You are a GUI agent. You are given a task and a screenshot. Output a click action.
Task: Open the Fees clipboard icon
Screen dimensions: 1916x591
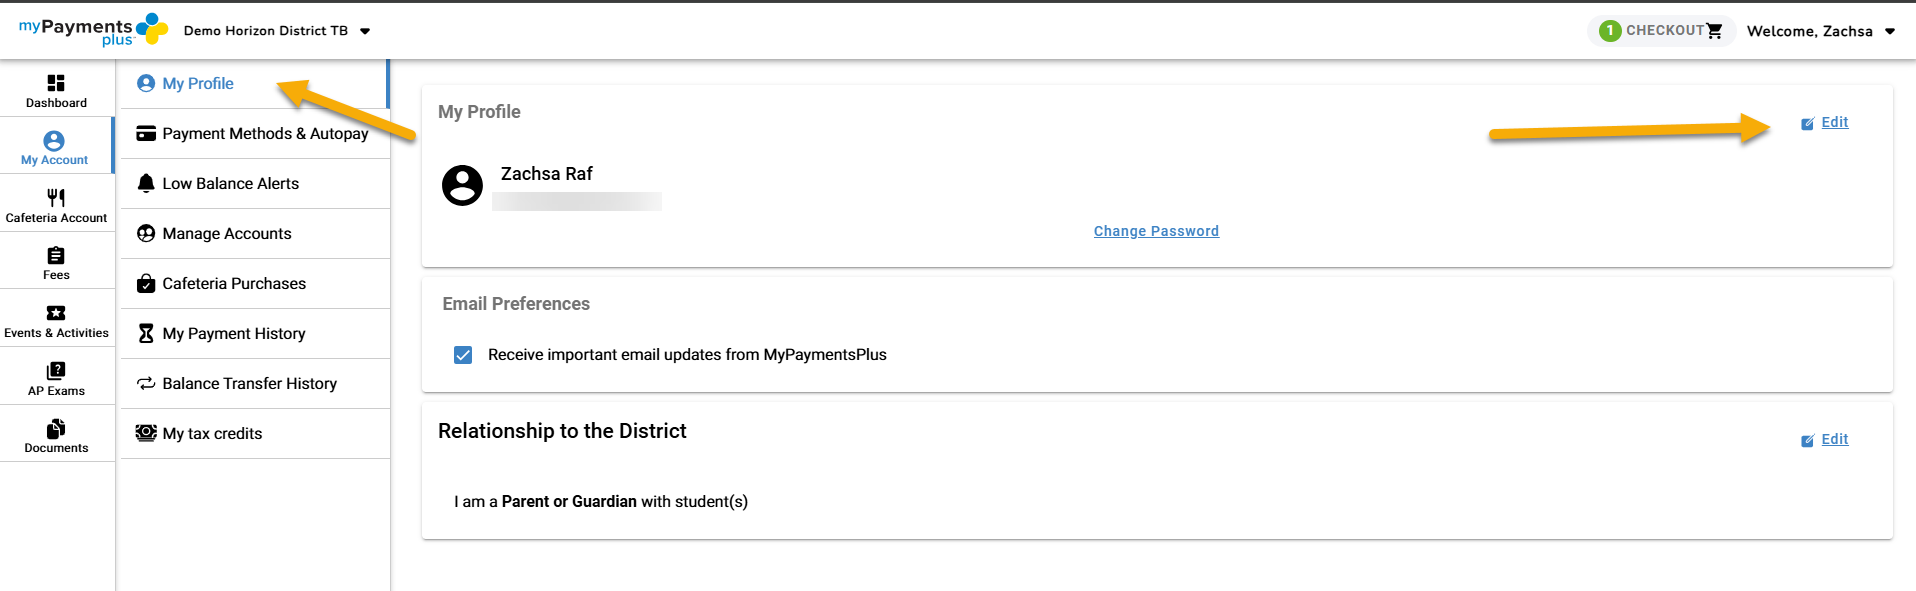click(56, 256)
